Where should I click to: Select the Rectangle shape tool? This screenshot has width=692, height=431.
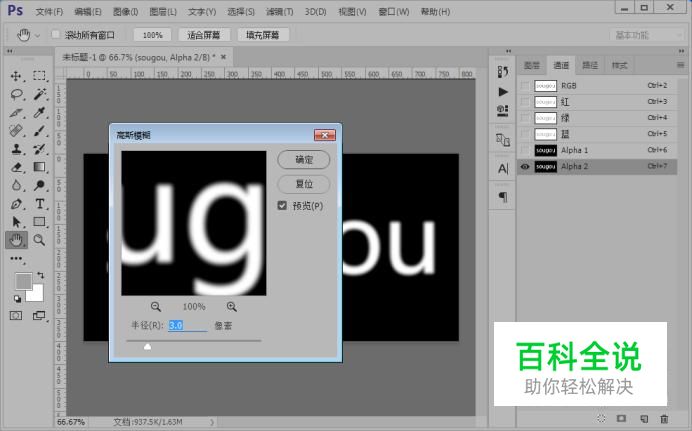(39, 222)
